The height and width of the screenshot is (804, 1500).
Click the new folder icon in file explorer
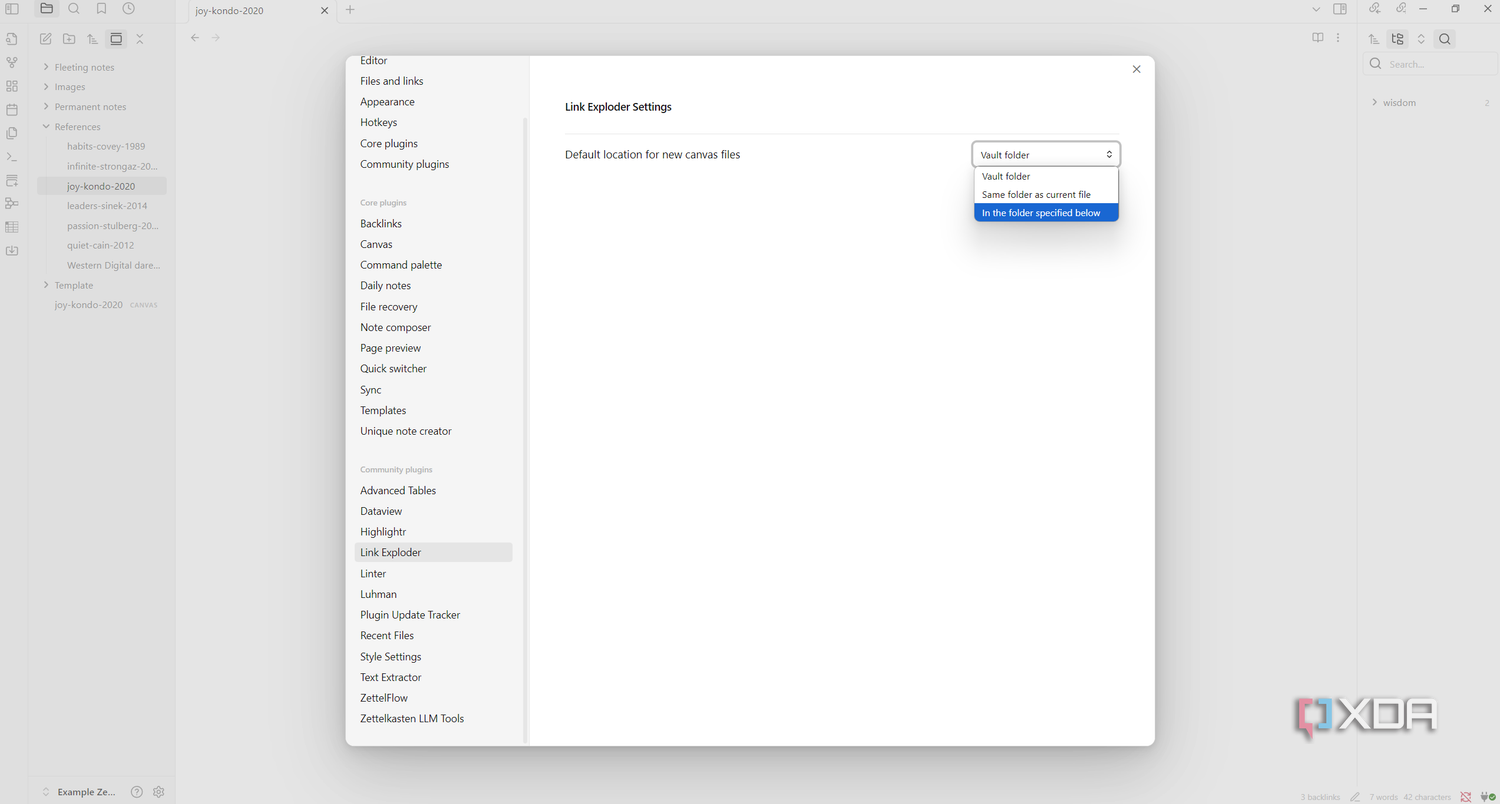(69, 39)
